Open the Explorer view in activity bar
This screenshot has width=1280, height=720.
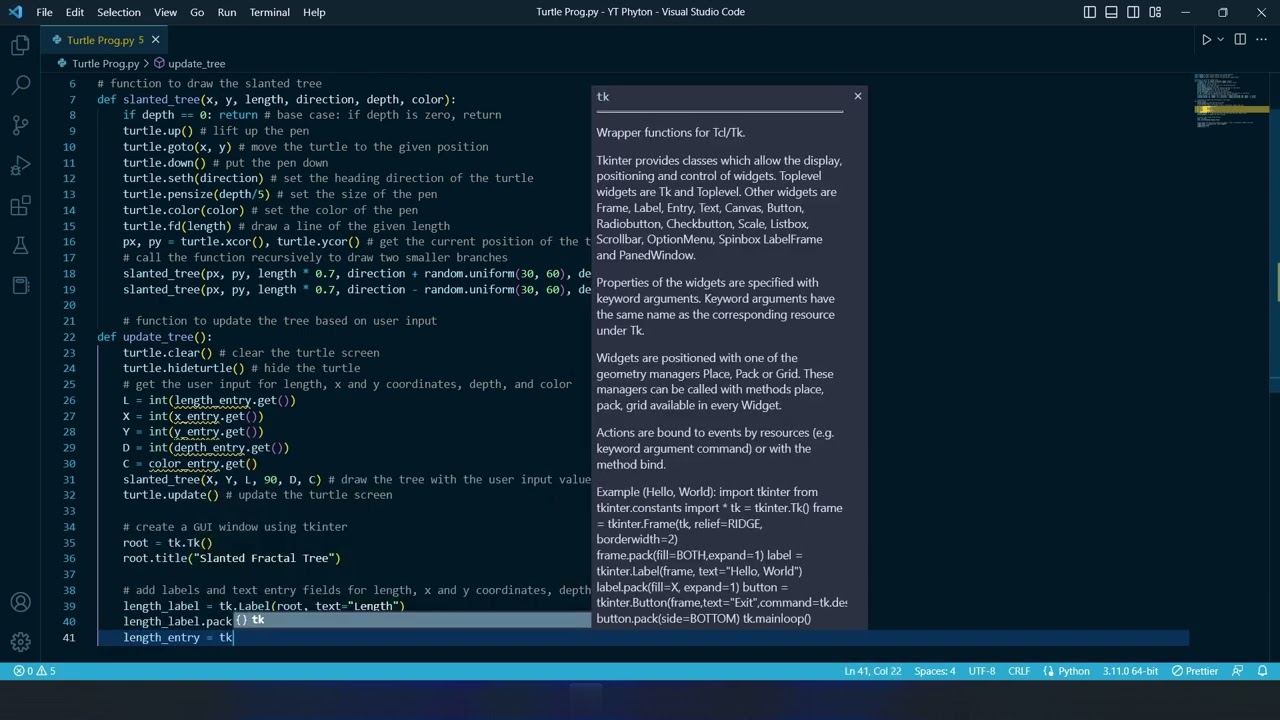point(20,45)
